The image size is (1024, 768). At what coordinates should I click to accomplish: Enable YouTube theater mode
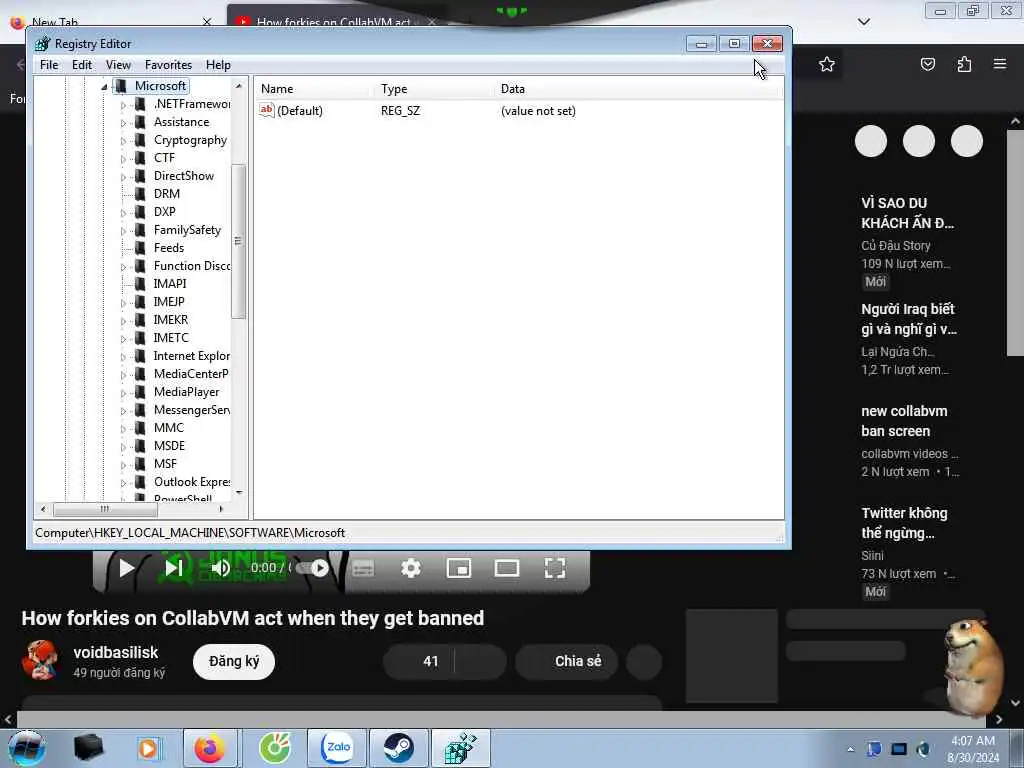coord(507,568)
